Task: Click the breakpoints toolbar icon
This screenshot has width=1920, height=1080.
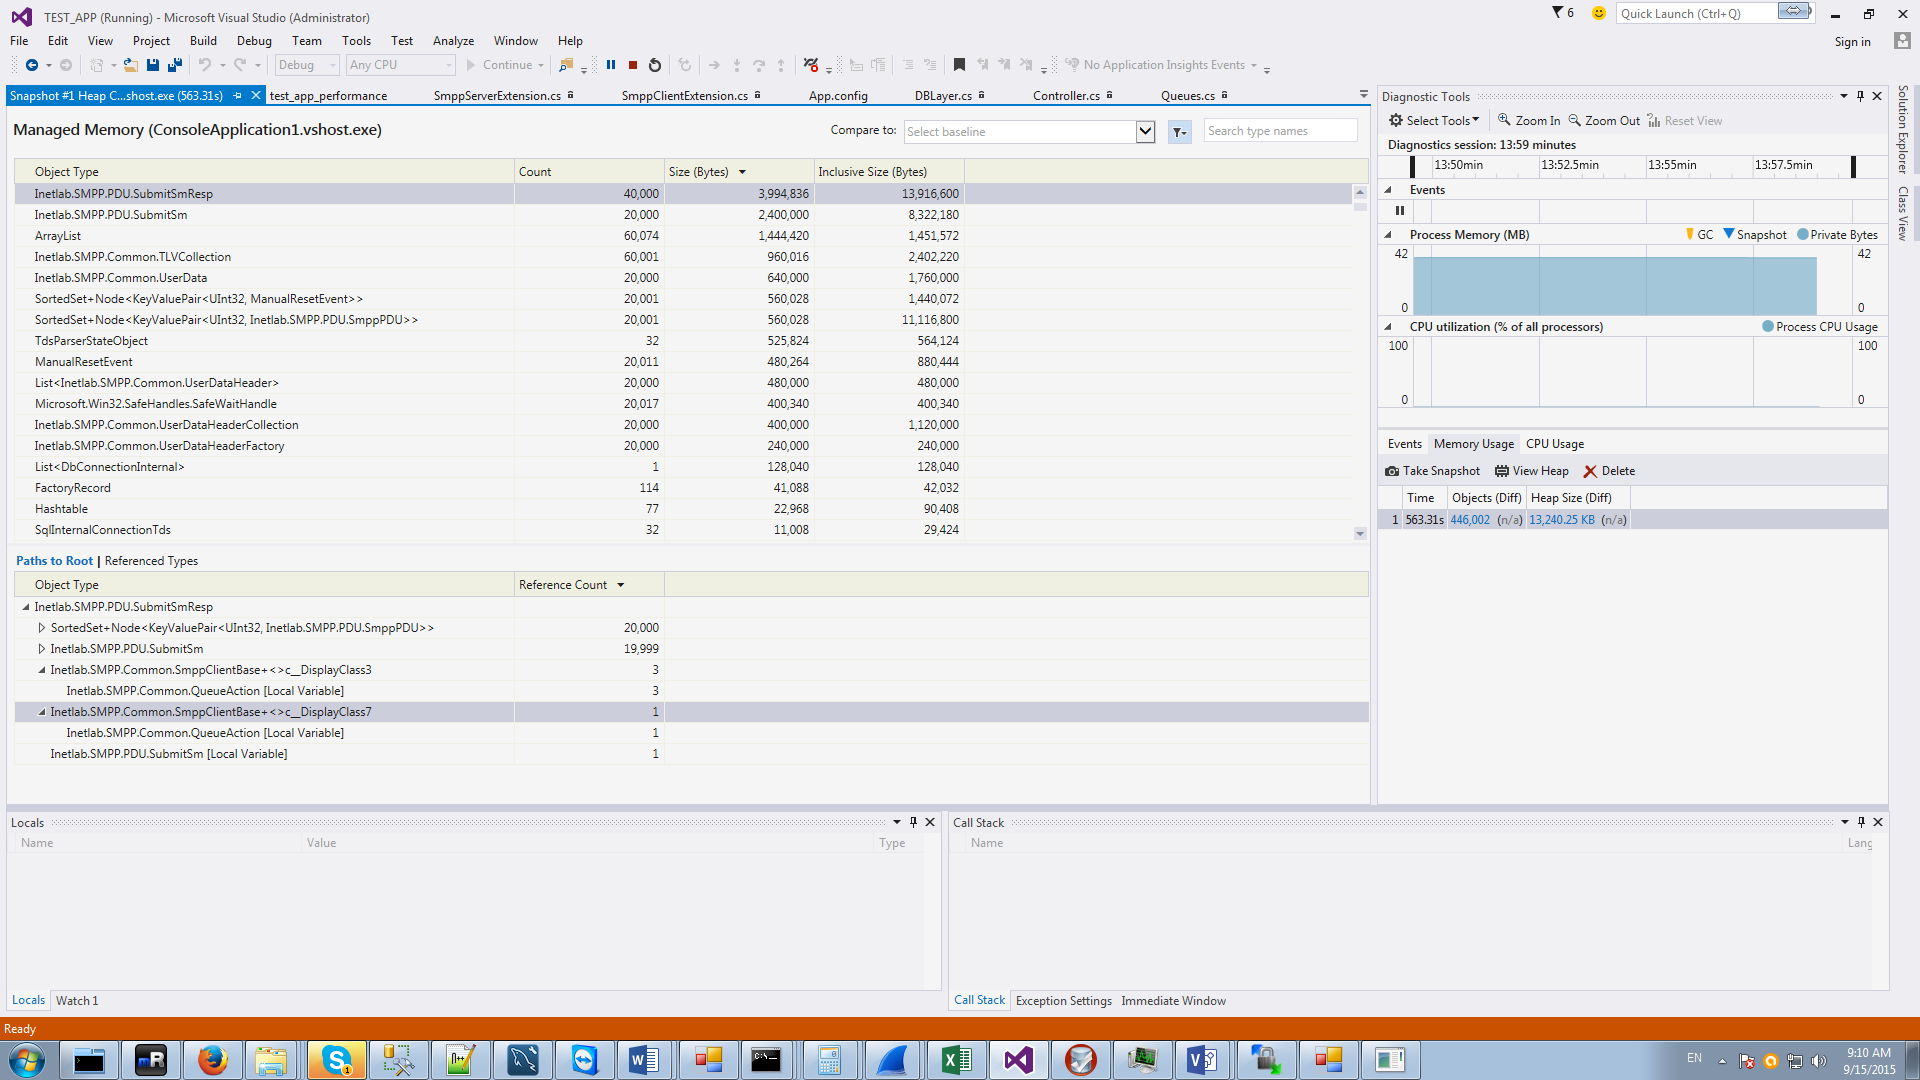Action: pos(811,65)
